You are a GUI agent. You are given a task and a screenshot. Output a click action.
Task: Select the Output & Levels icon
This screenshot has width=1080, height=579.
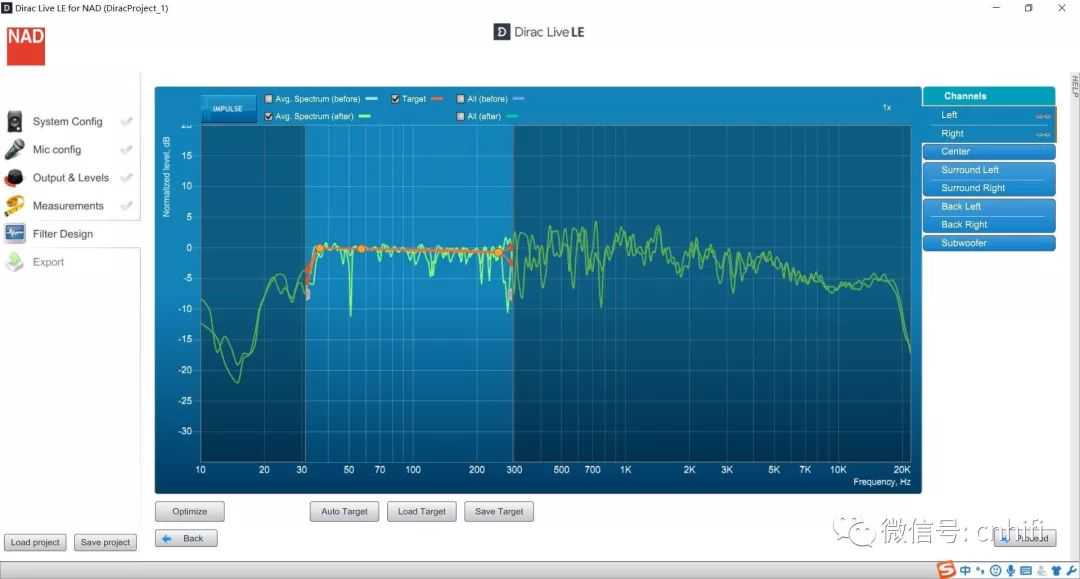pos(15,178)
